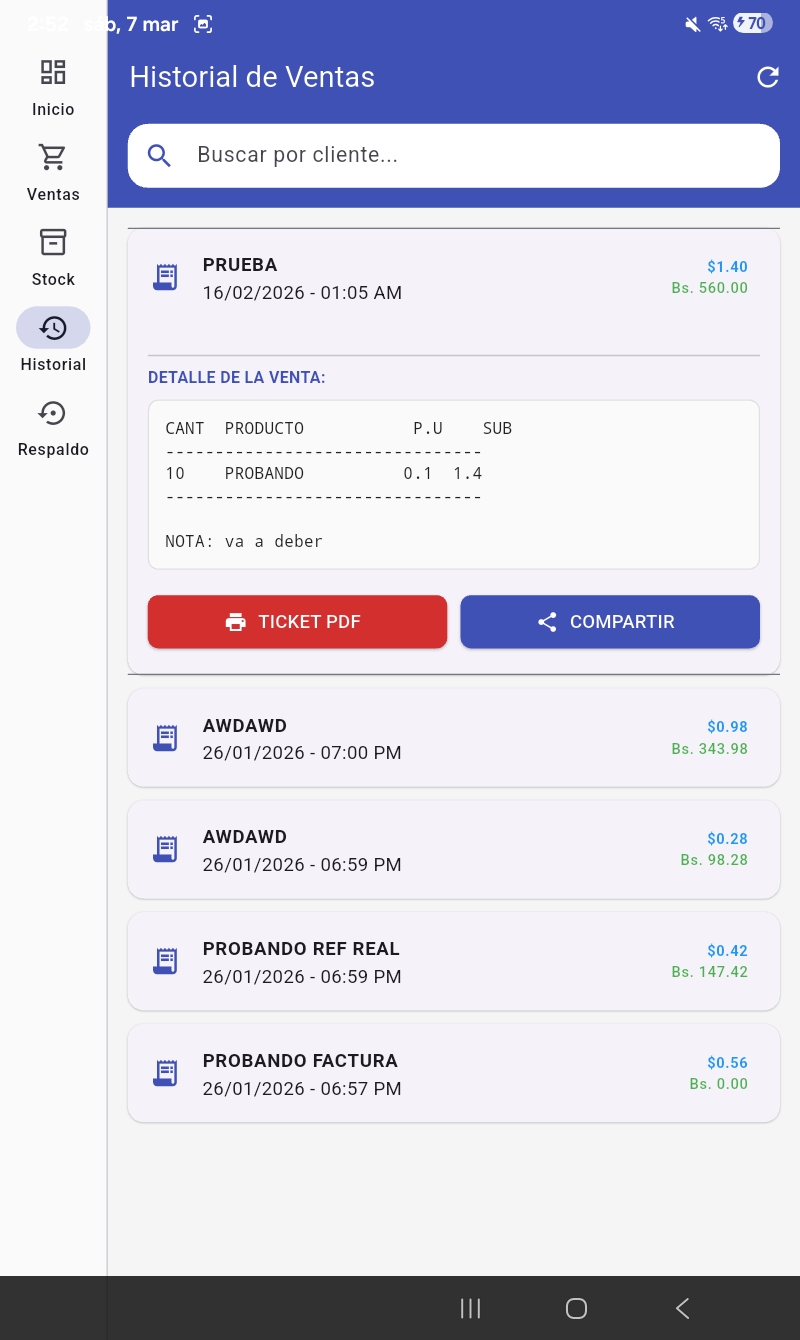
Task: Open the Inicio dashboard icon
Action: (53, 72)
